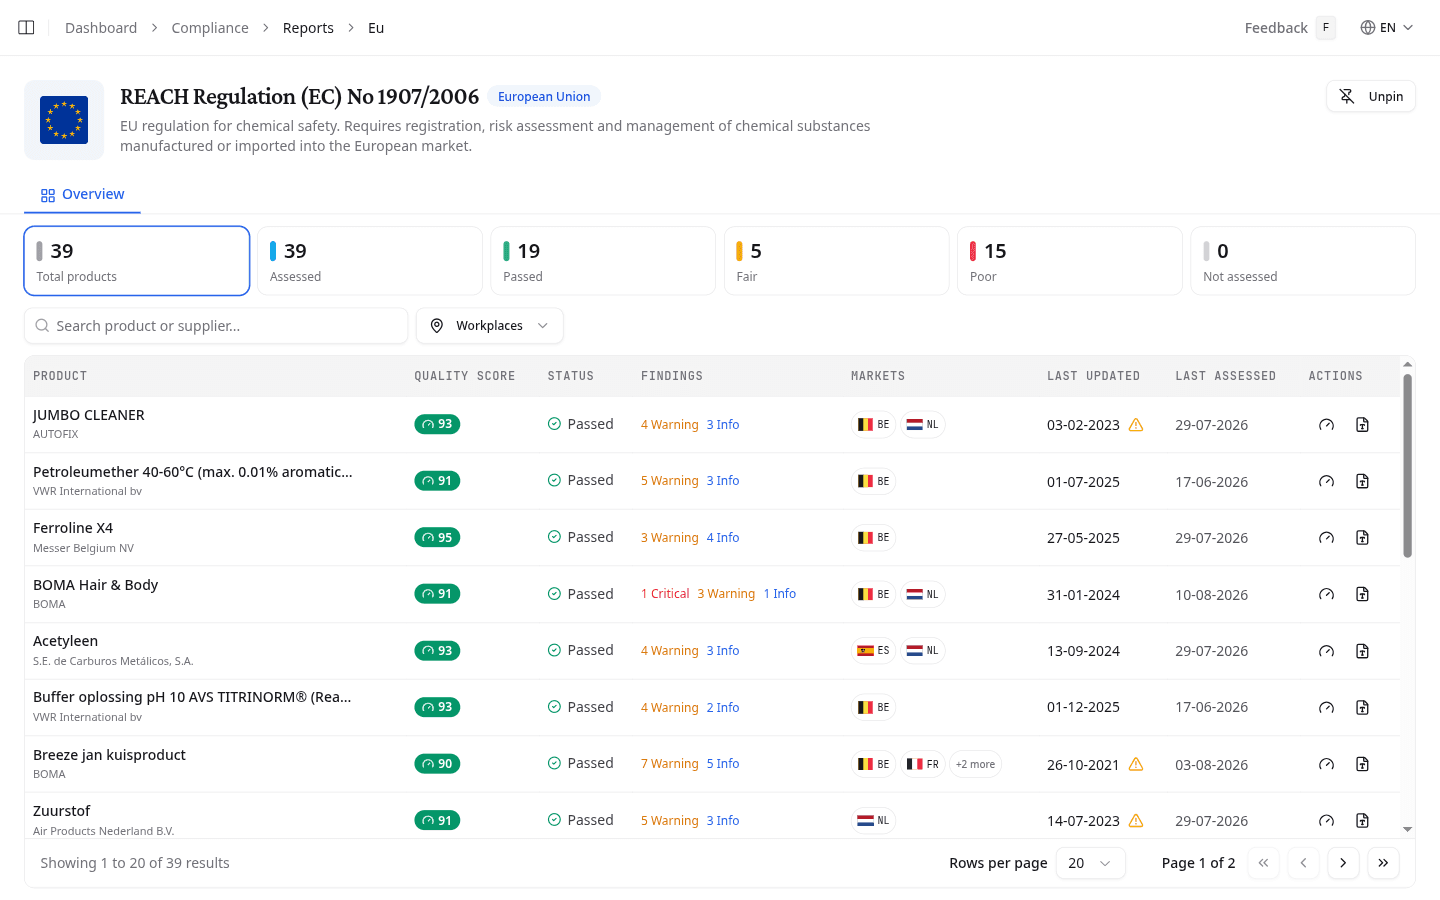Click outdated warning icon next to 14-07-2023
Viewport: 1440px width, 900px height.
pos(1136,820)
